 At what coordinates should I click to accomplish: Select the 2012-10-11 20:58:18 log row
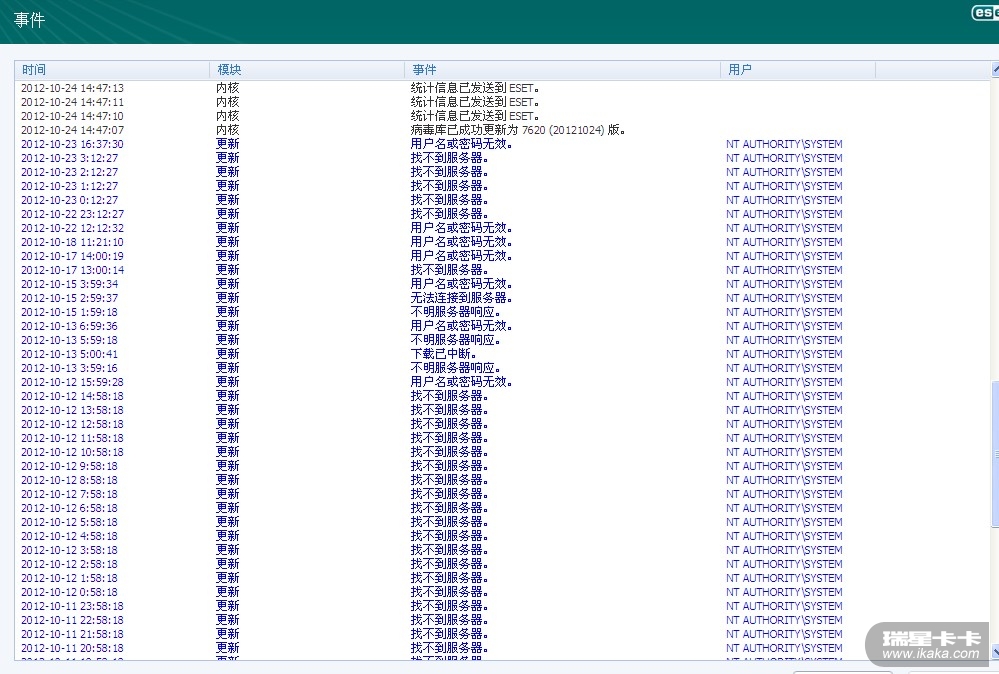click(x=72, y=648)
